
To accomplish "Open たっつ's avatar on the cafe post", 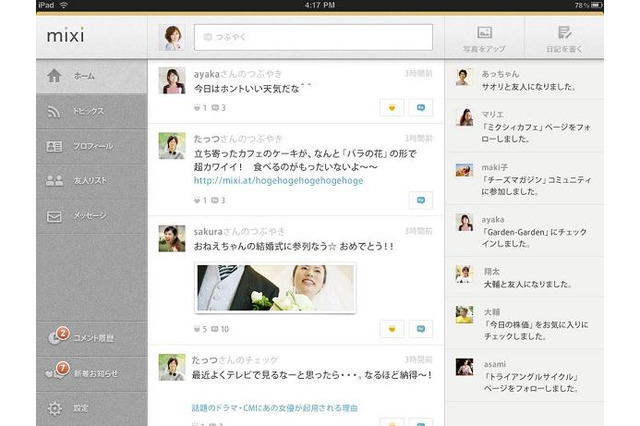I will point(172,146).
